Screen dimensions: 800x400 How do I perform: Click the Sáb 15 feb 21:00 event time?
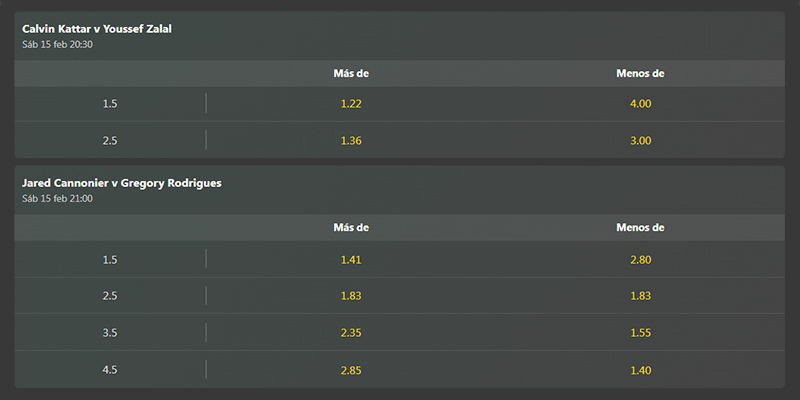pos(57,199)
